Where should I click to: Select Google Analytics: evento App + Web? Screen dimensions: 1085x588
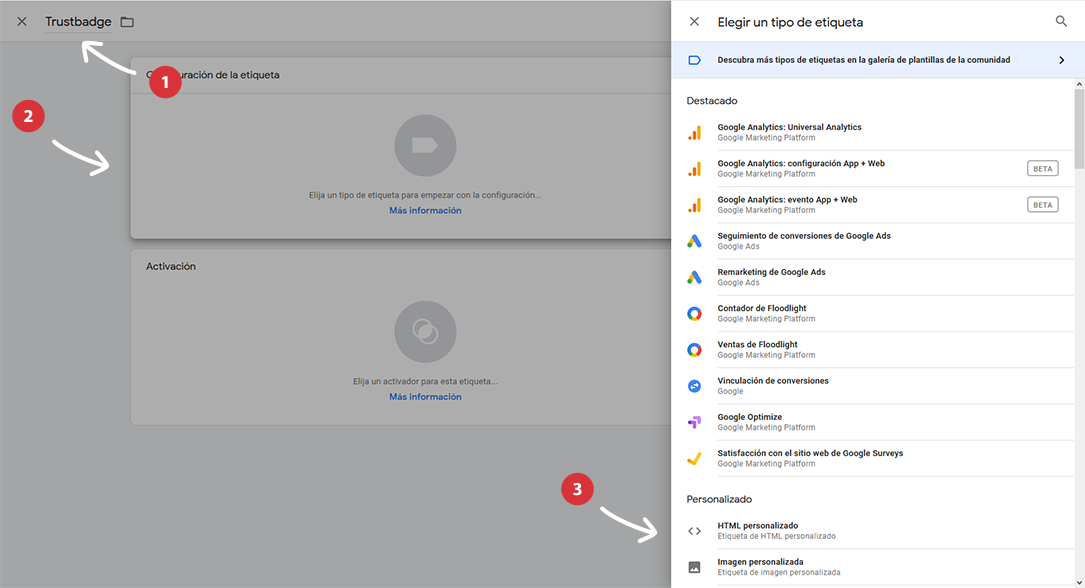tap(879, 205)
